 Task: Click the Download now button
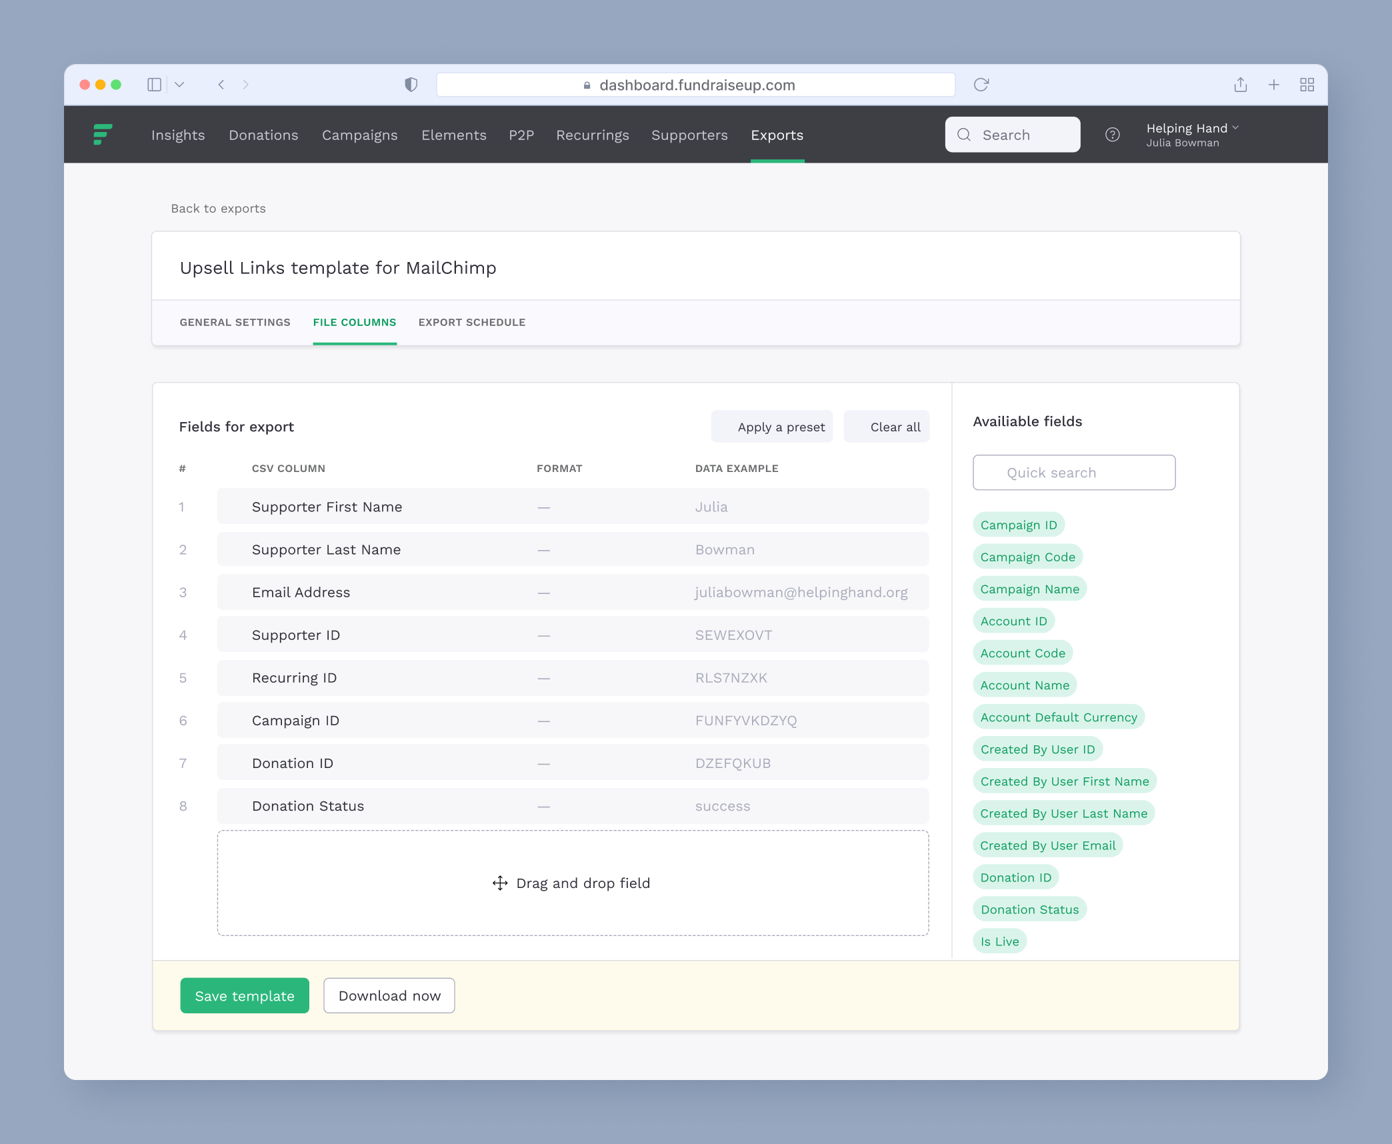point(389,996)
